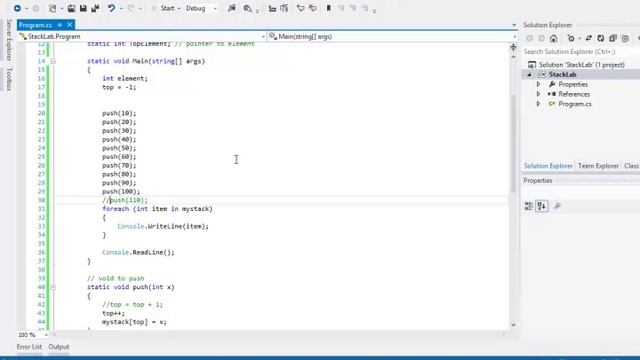The height and width of the screenshot is (360, 640).
Task: Click the New Project toolbar icon
Action: click(53, 8)
